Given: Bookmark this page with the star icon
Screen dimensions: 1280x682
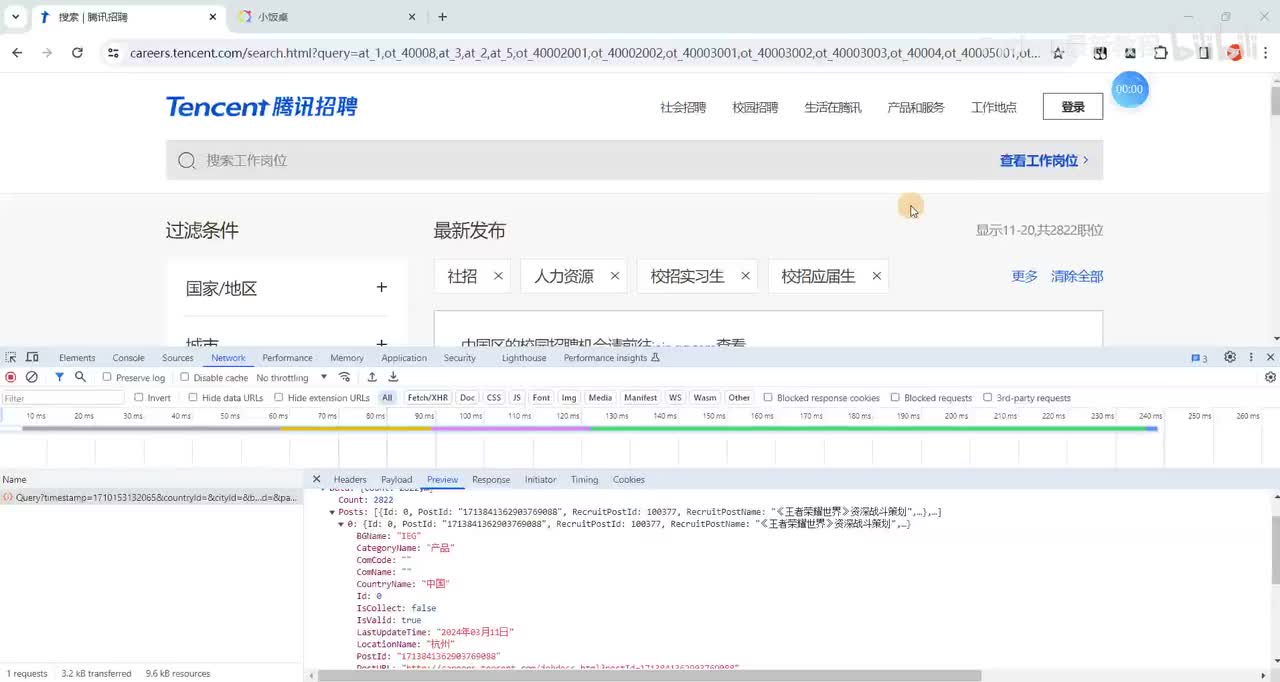Looking at the screenshot, I should (1058, 53).
